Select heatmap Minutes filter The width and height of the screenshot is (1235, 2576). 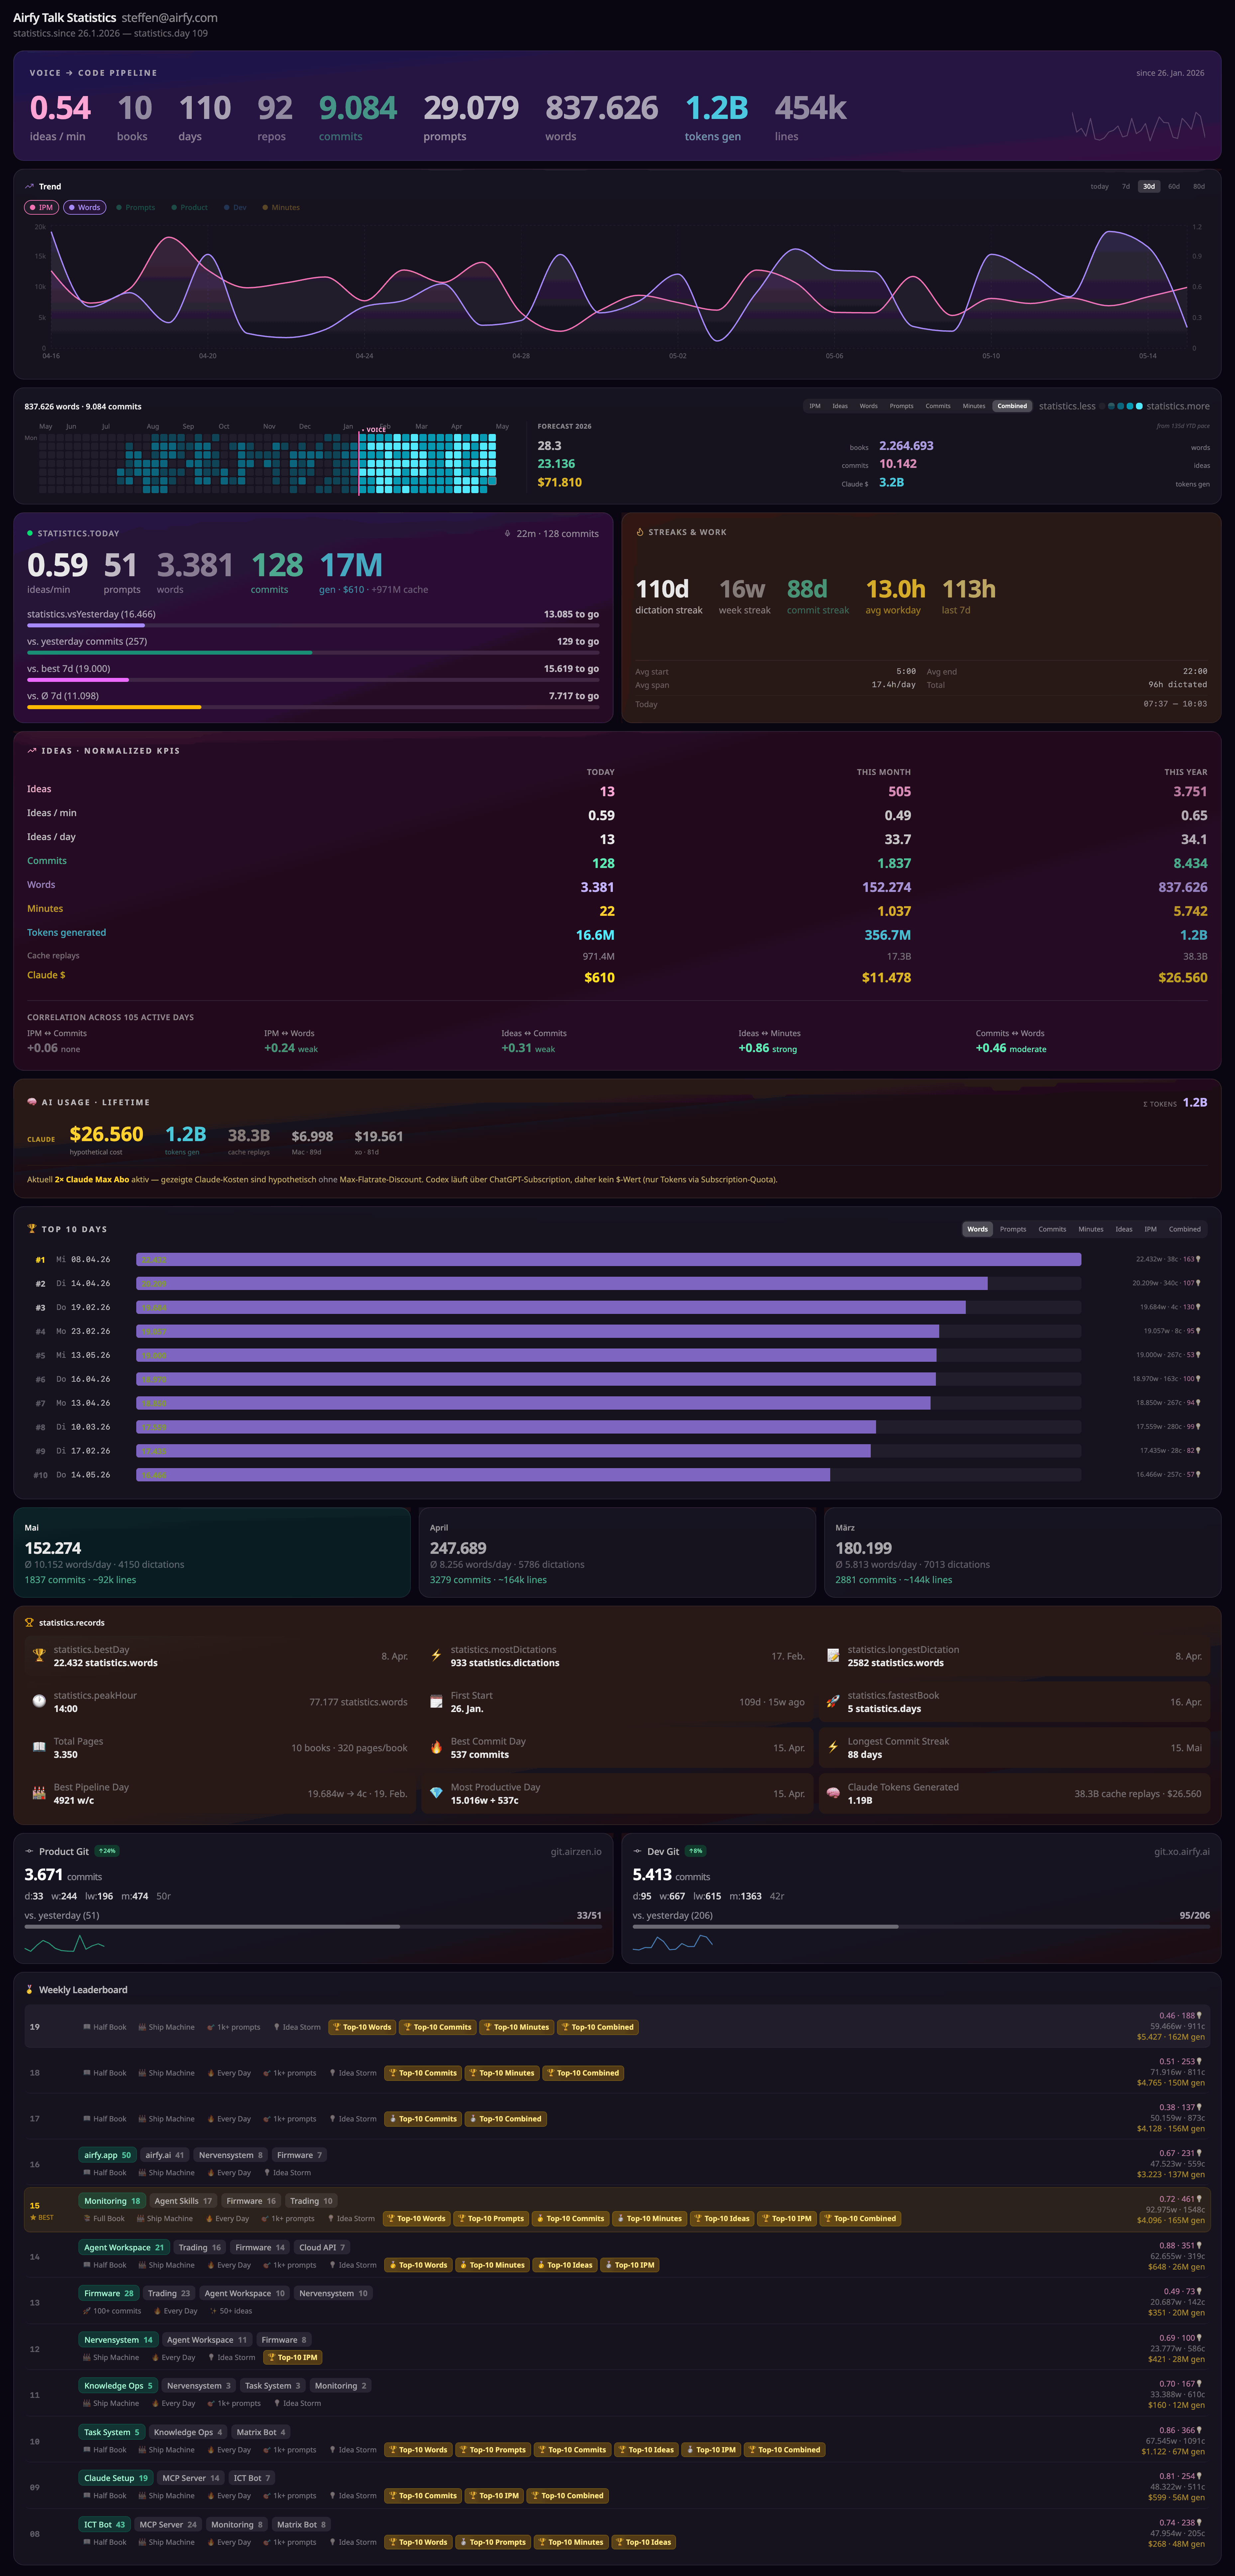974,406
